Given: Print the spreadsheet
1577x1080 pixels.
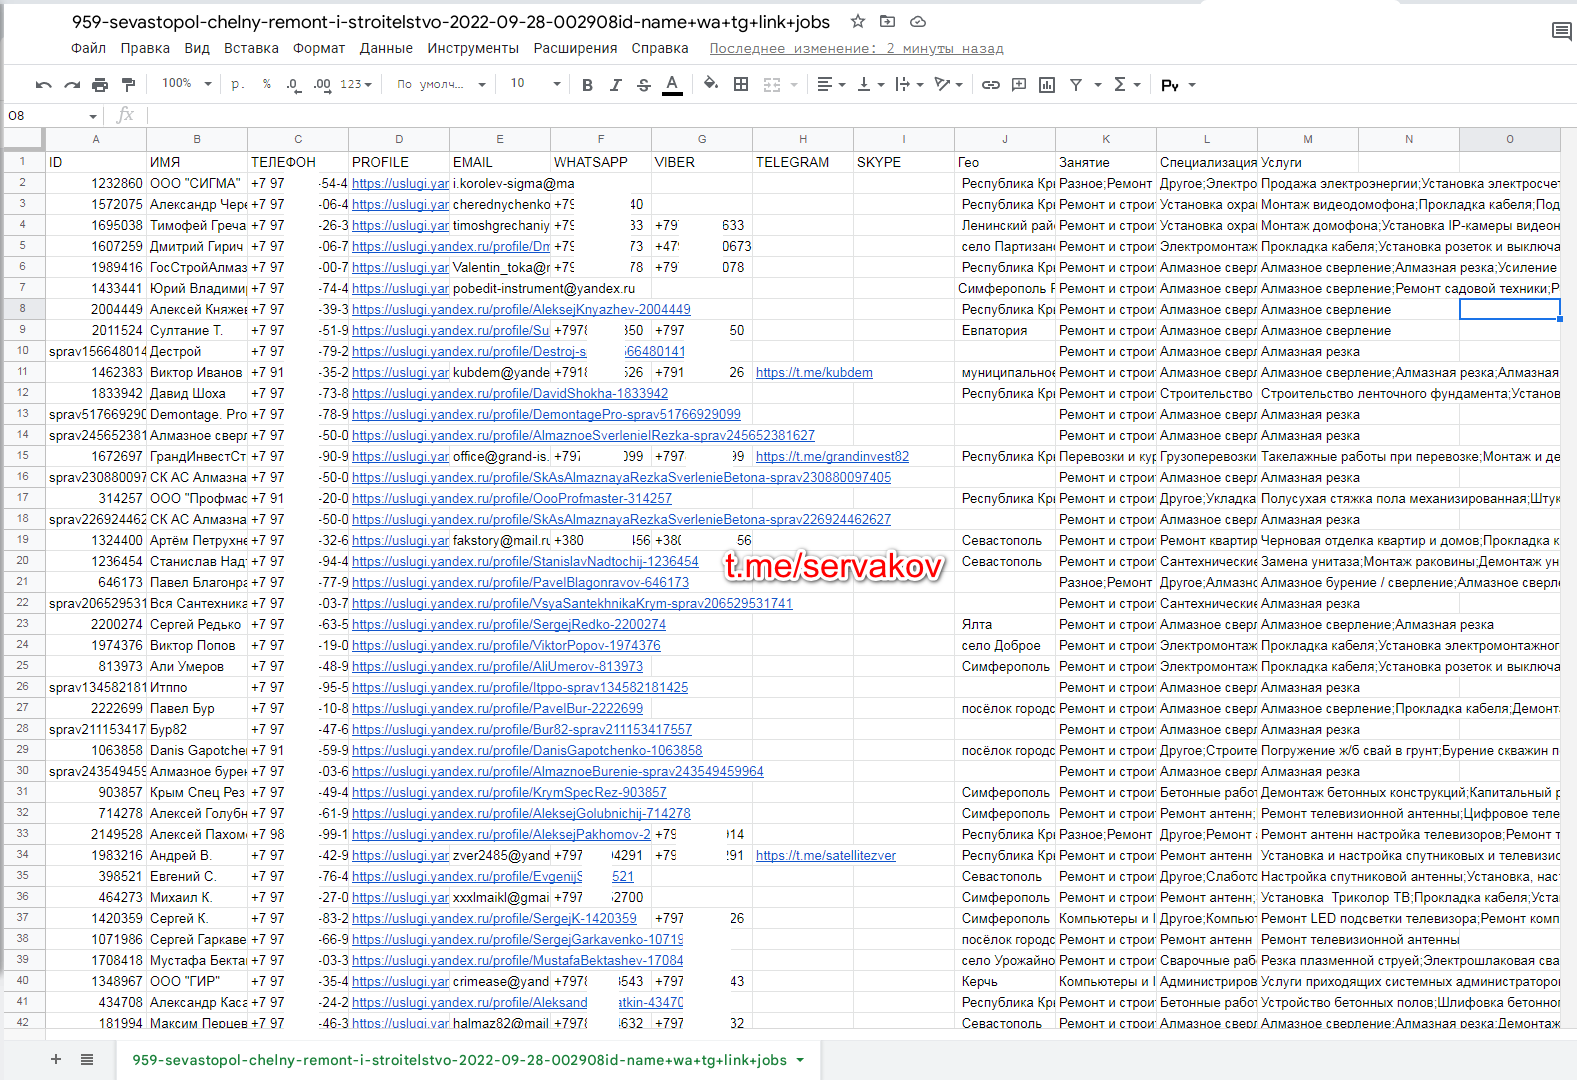Looking at the screenshot, I should click(x=100, y=85).
